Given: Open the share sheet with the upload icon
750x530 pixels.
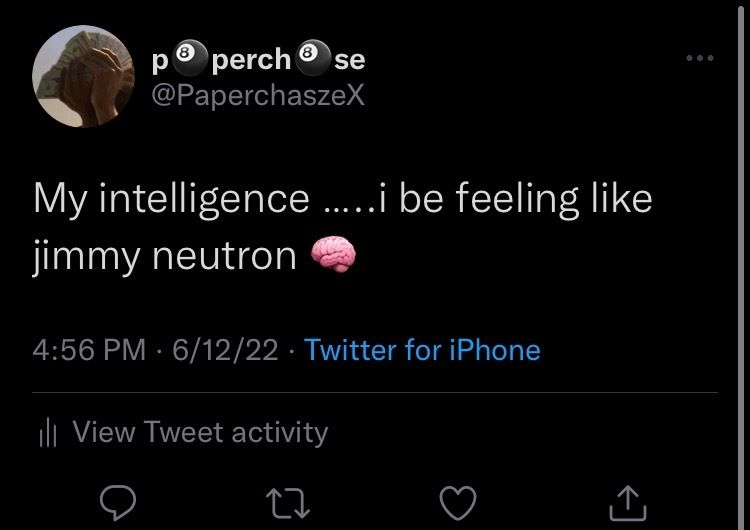Looking at the screenshot, I should [x=628, y=503].
